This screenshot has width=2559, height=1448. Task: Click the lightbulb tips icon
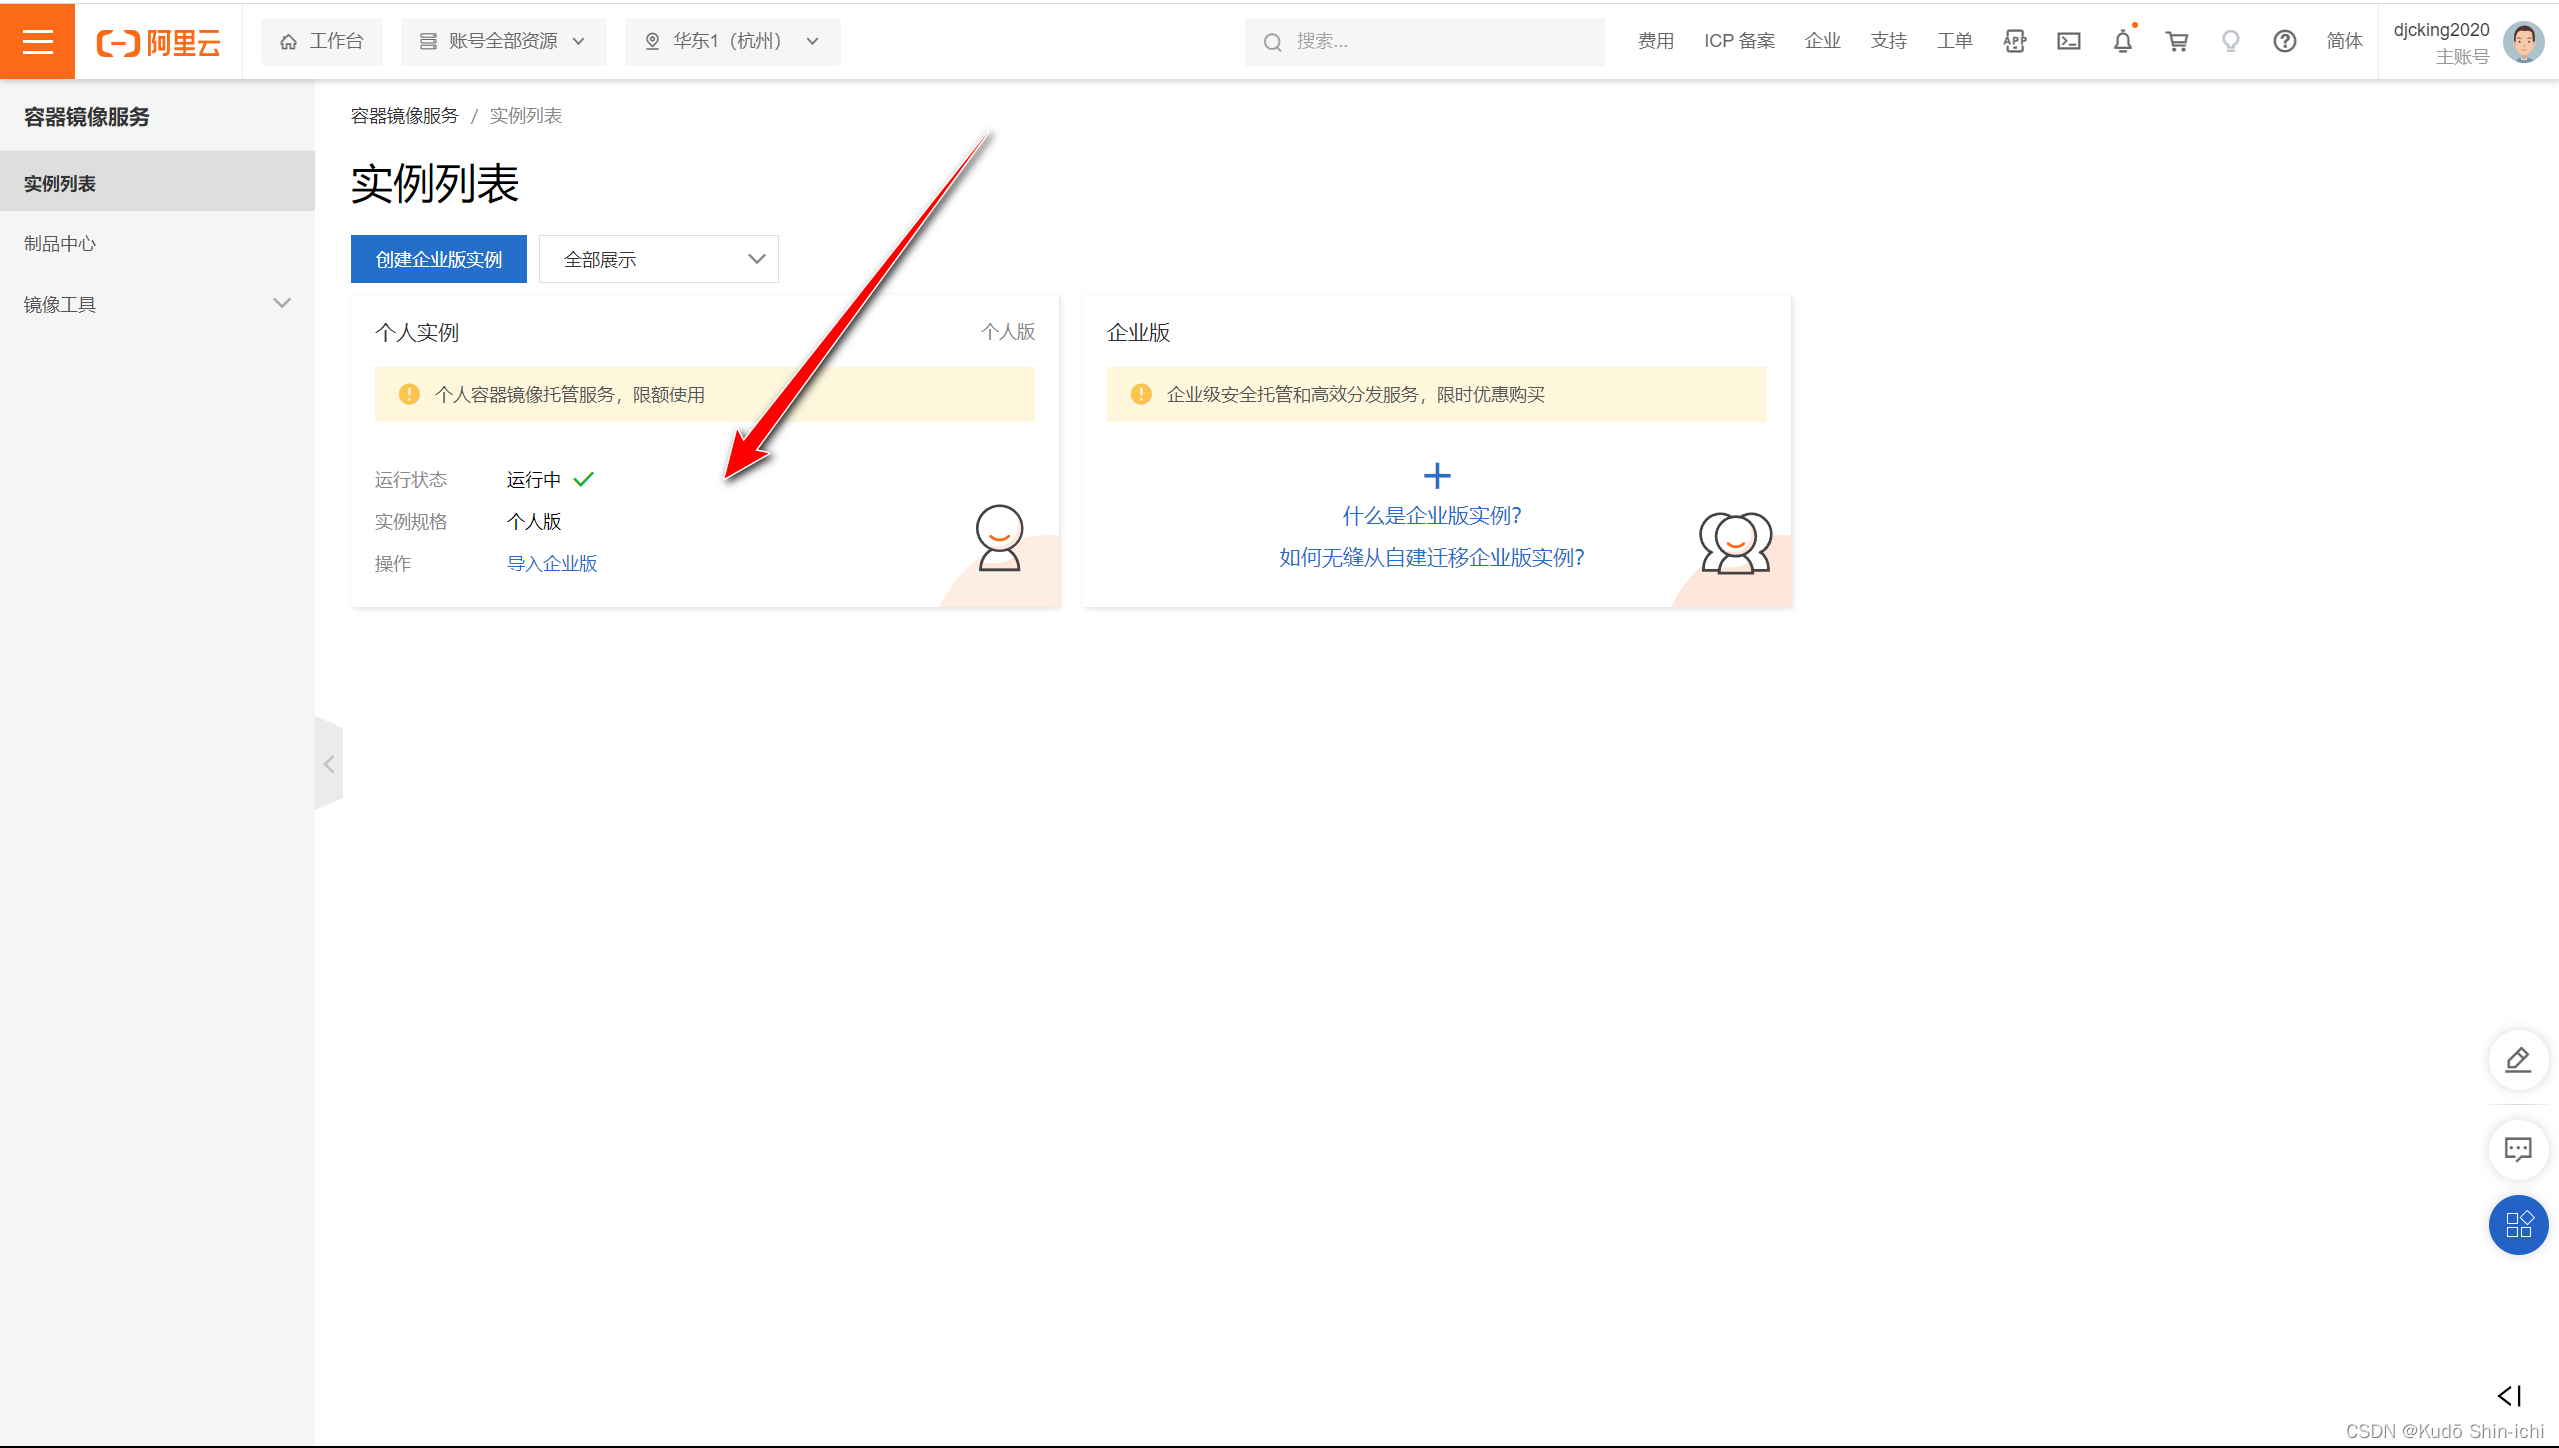[x=2230, y=41]
